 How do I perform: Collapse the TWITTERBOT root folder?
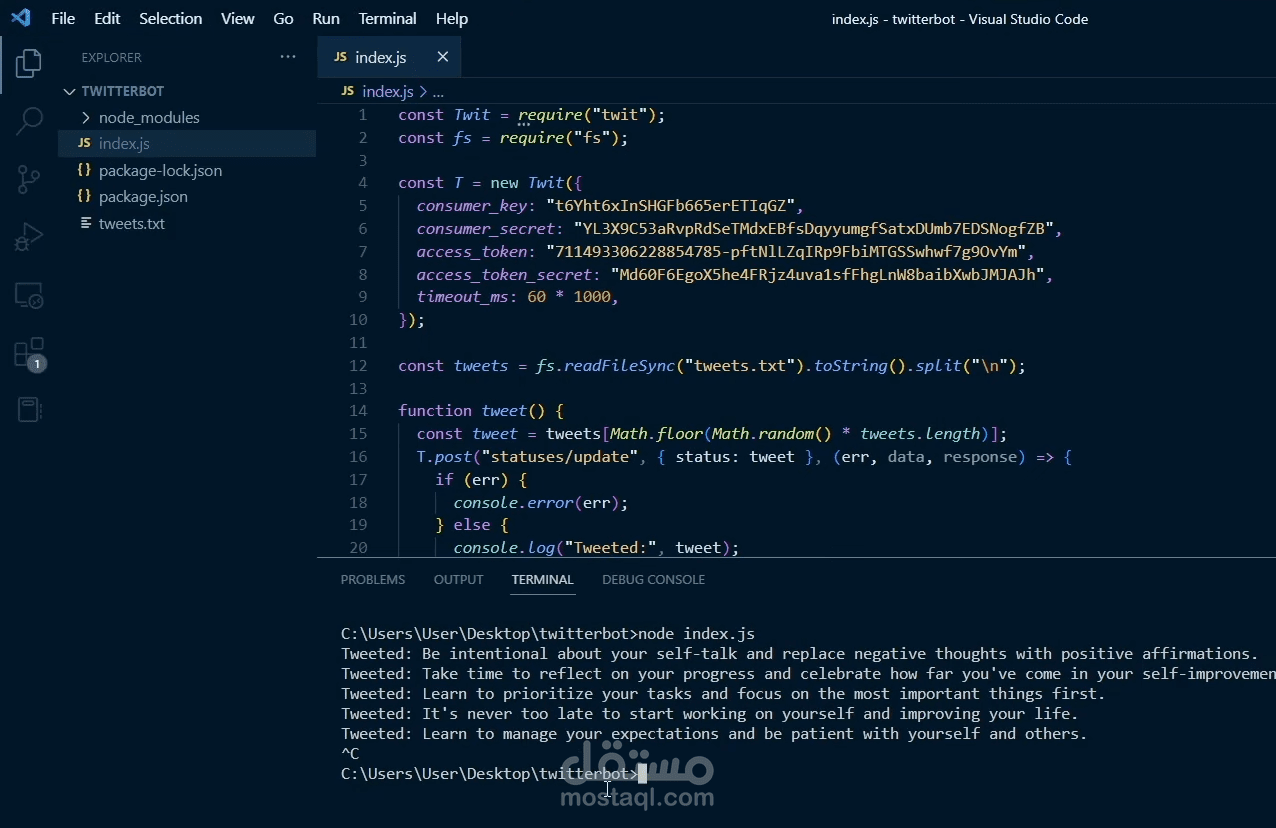[x=69, y=91]
